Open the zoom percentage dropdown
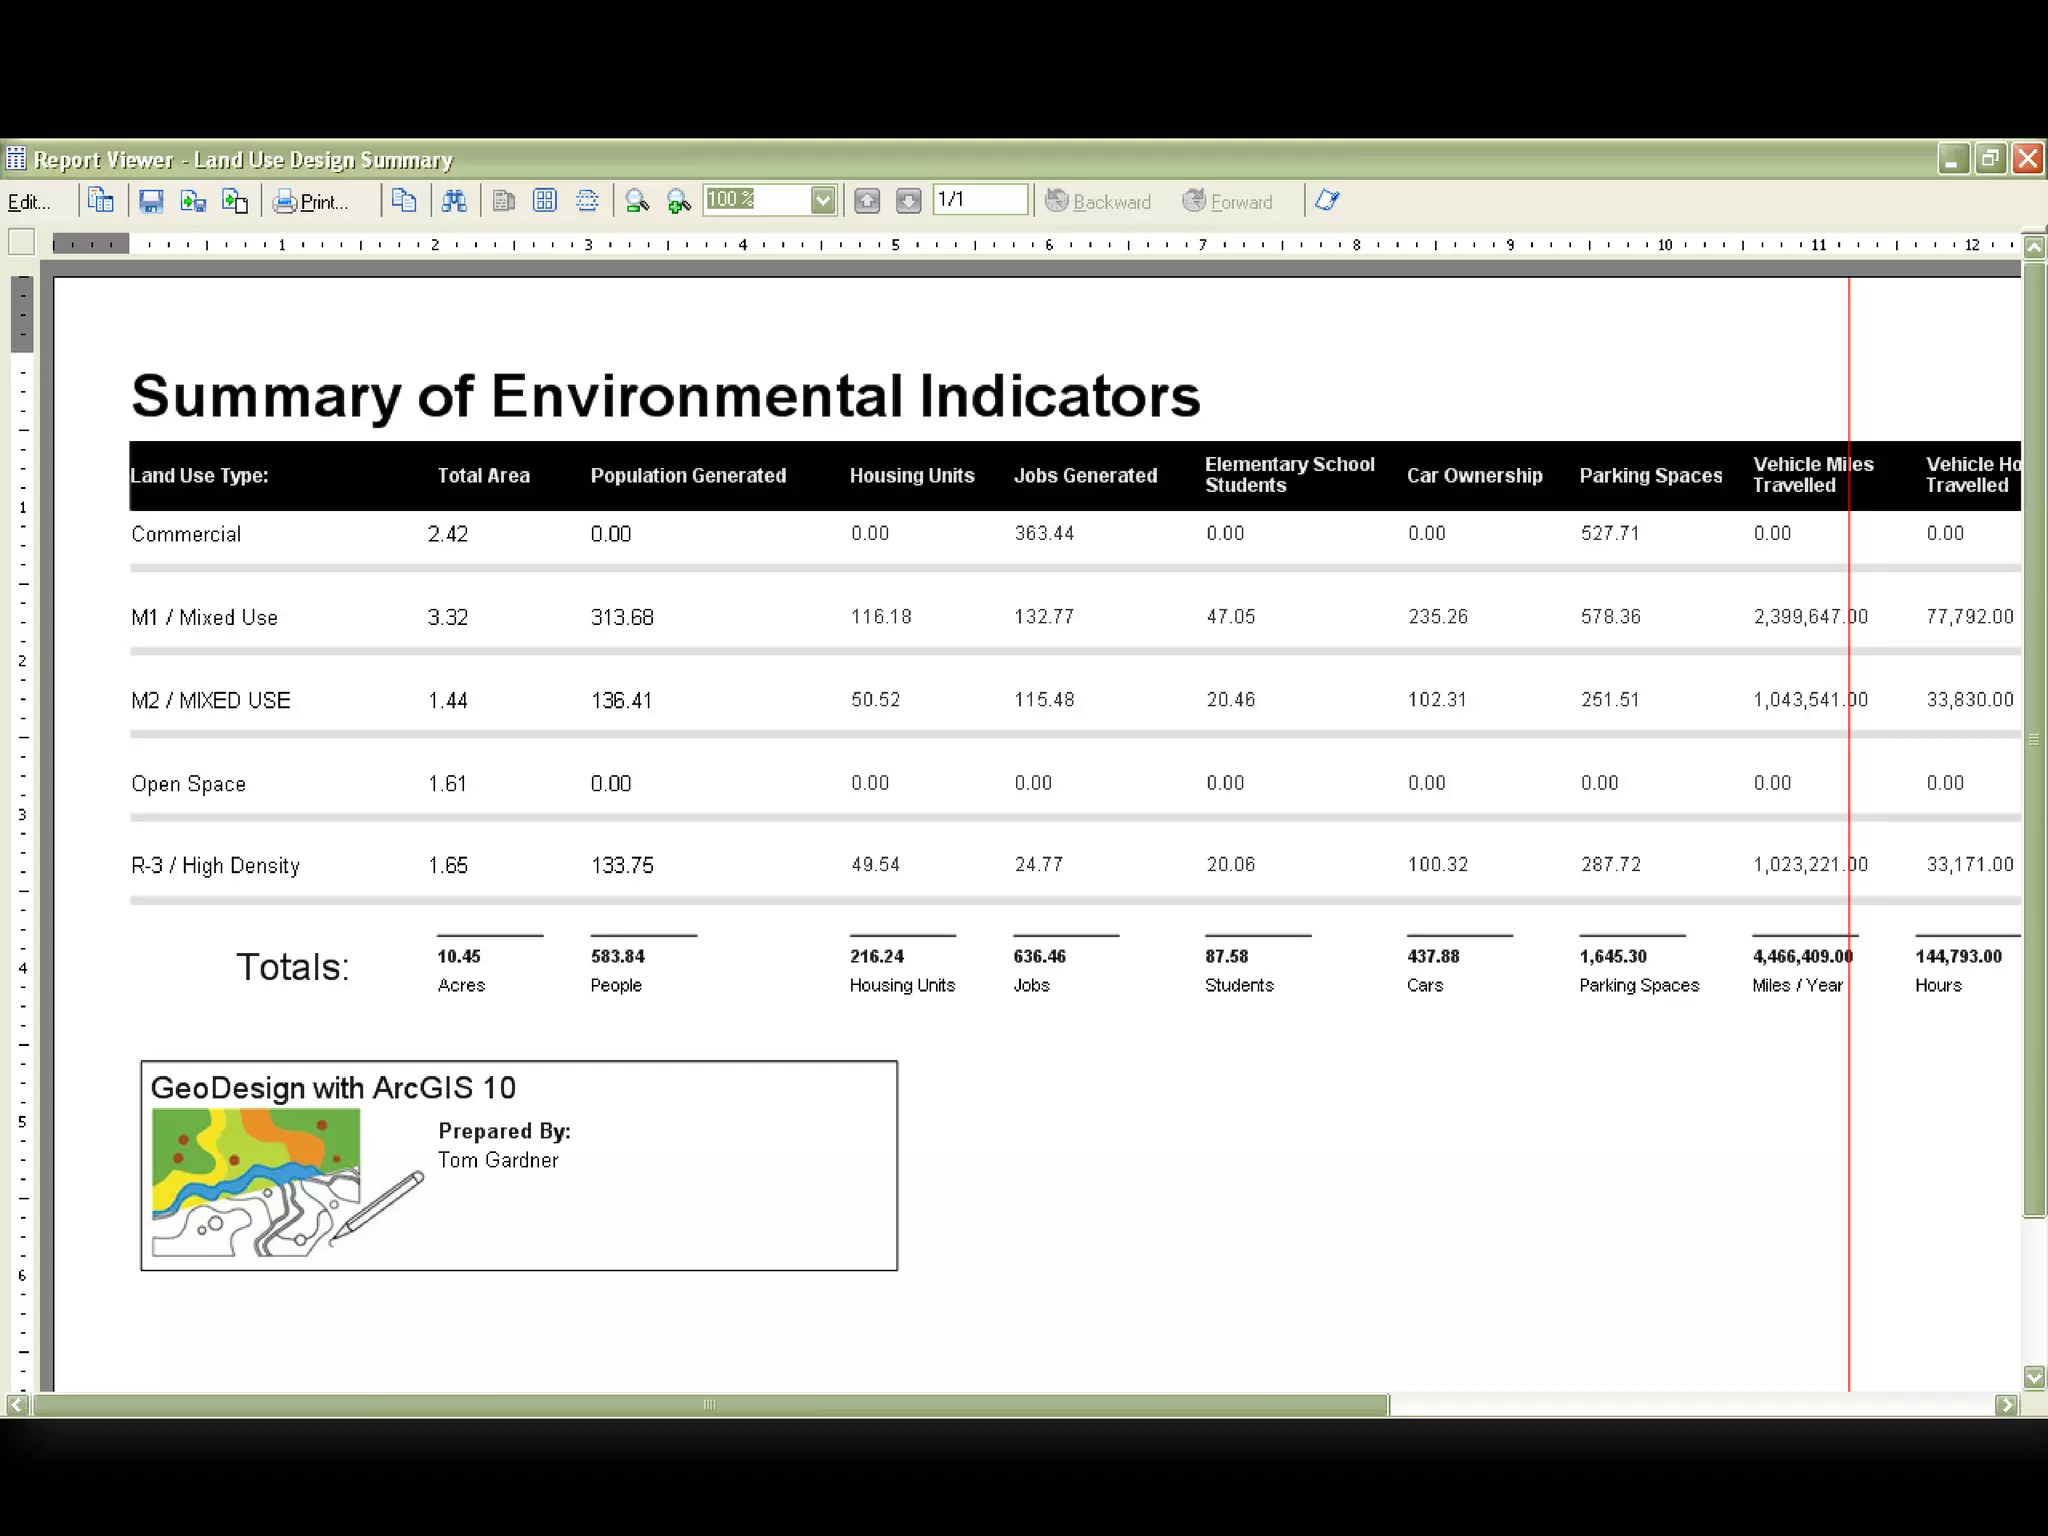The image size is (2048, 1536). tap(823, 201)
